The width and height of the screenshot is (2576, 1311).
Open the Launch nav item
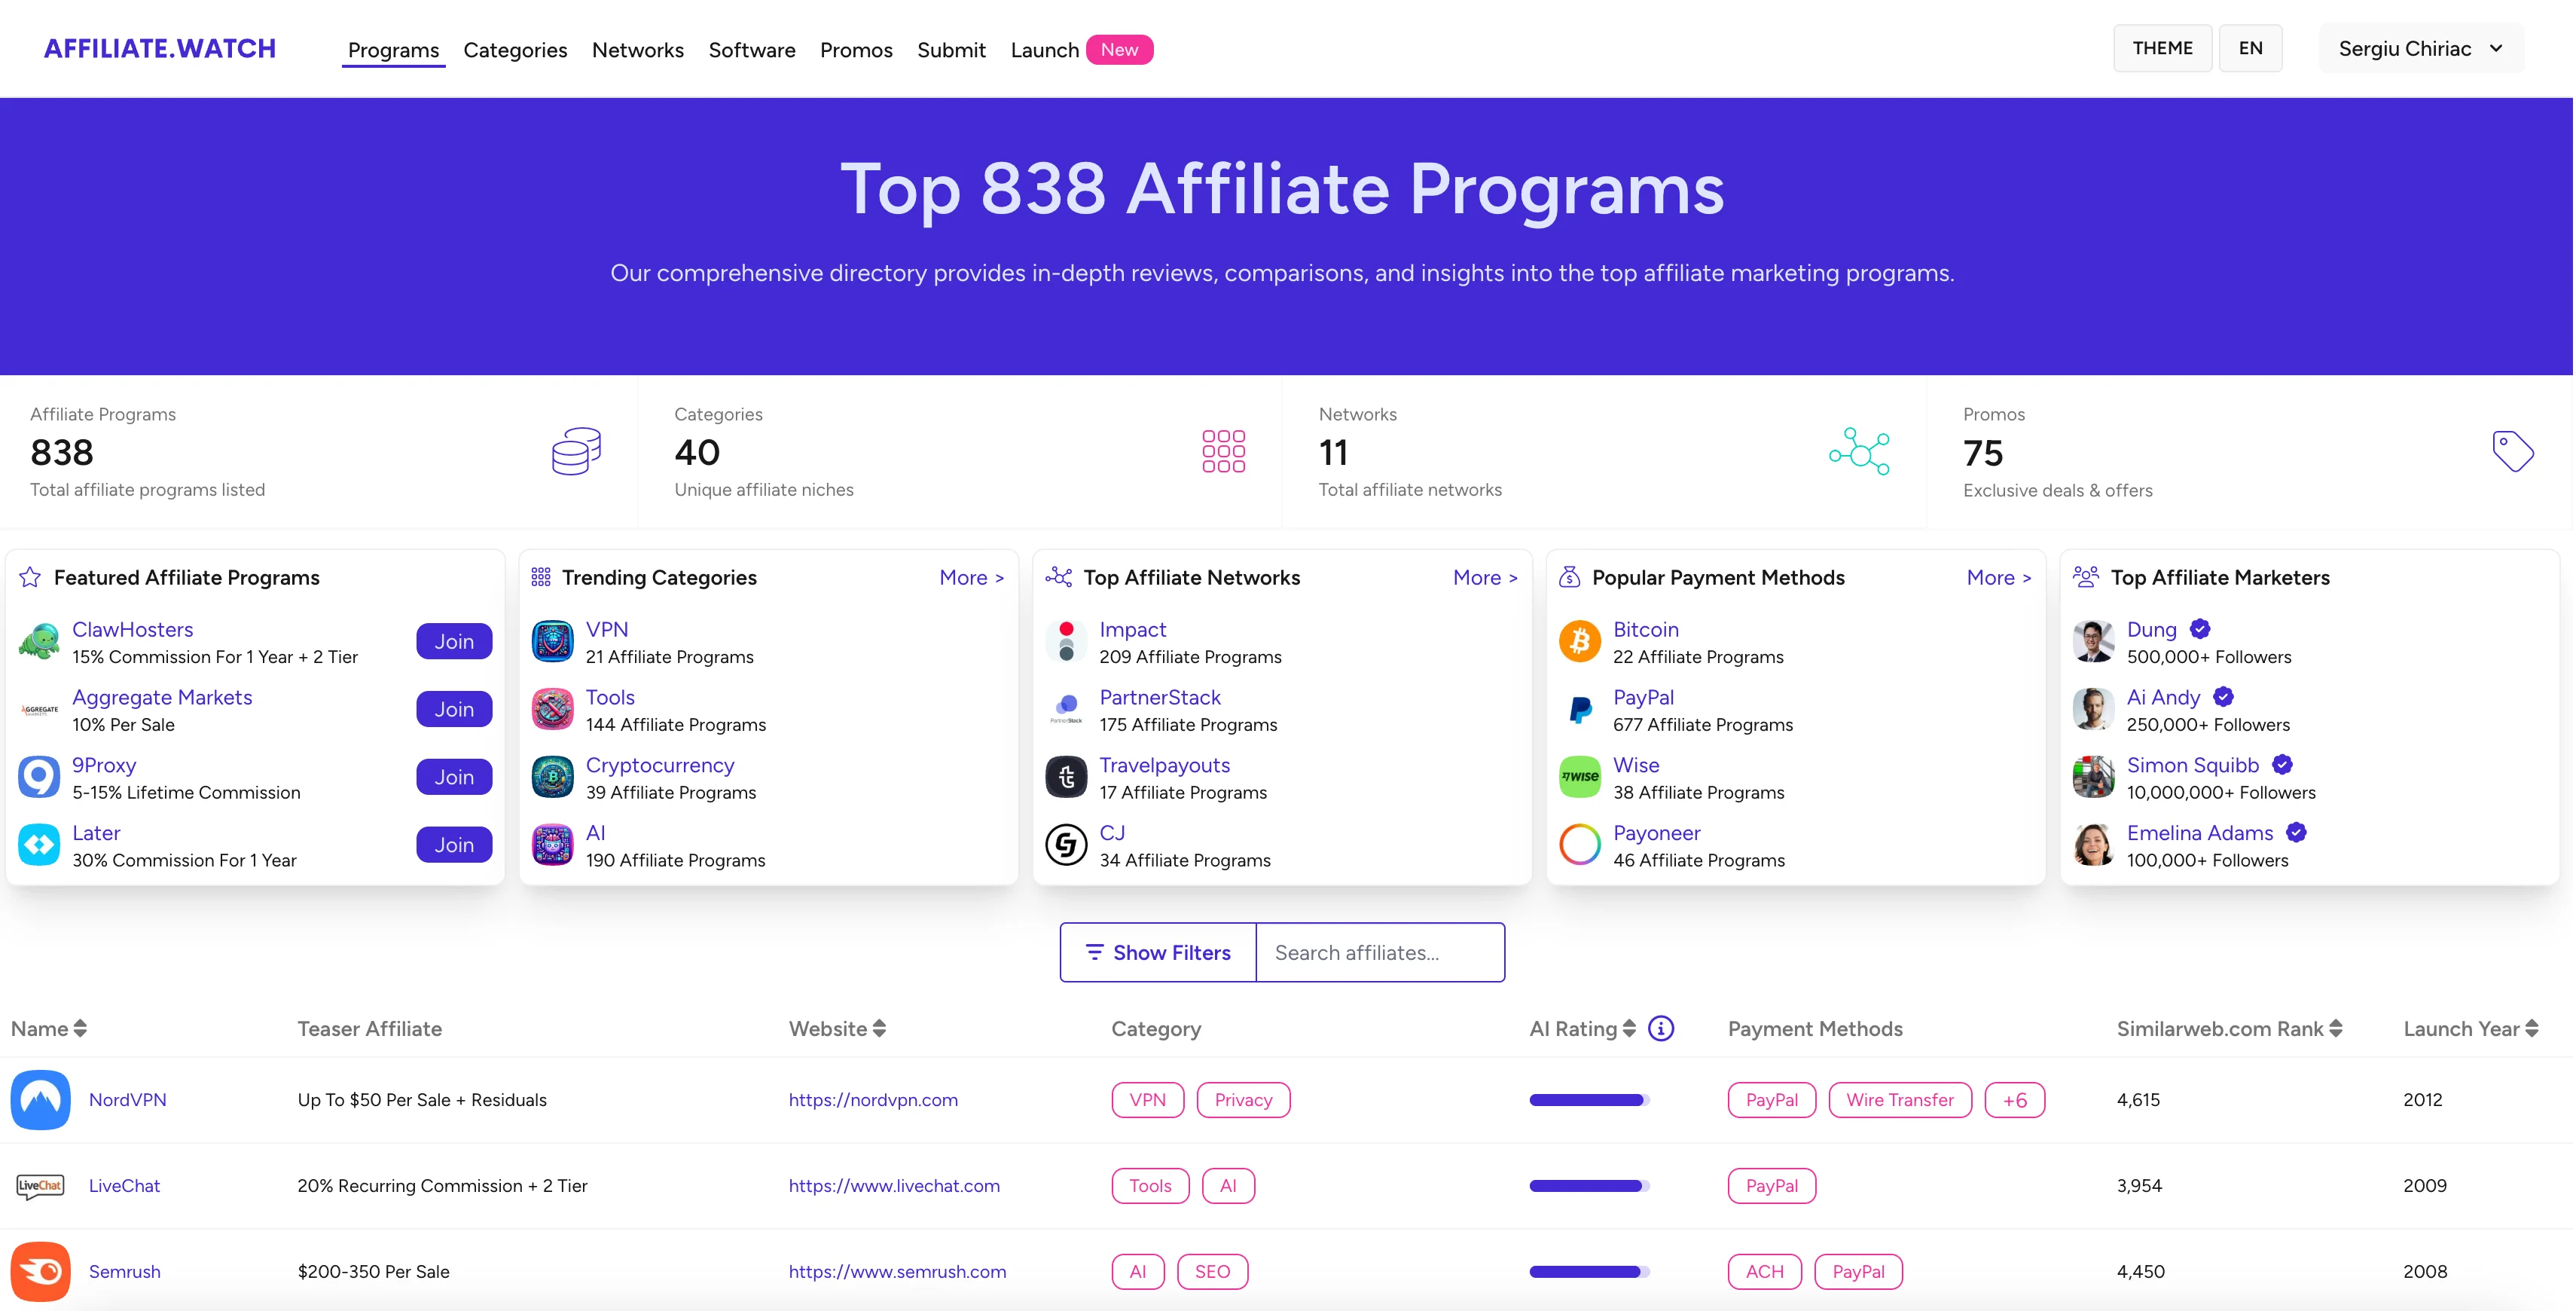(1081, 50)
